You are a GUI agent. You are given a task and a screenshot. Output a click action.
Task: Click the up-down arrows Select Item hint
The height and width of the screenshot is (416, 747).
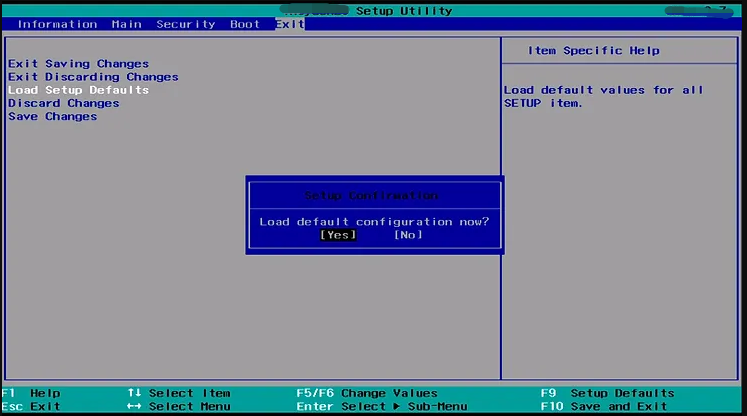(179, 394)
